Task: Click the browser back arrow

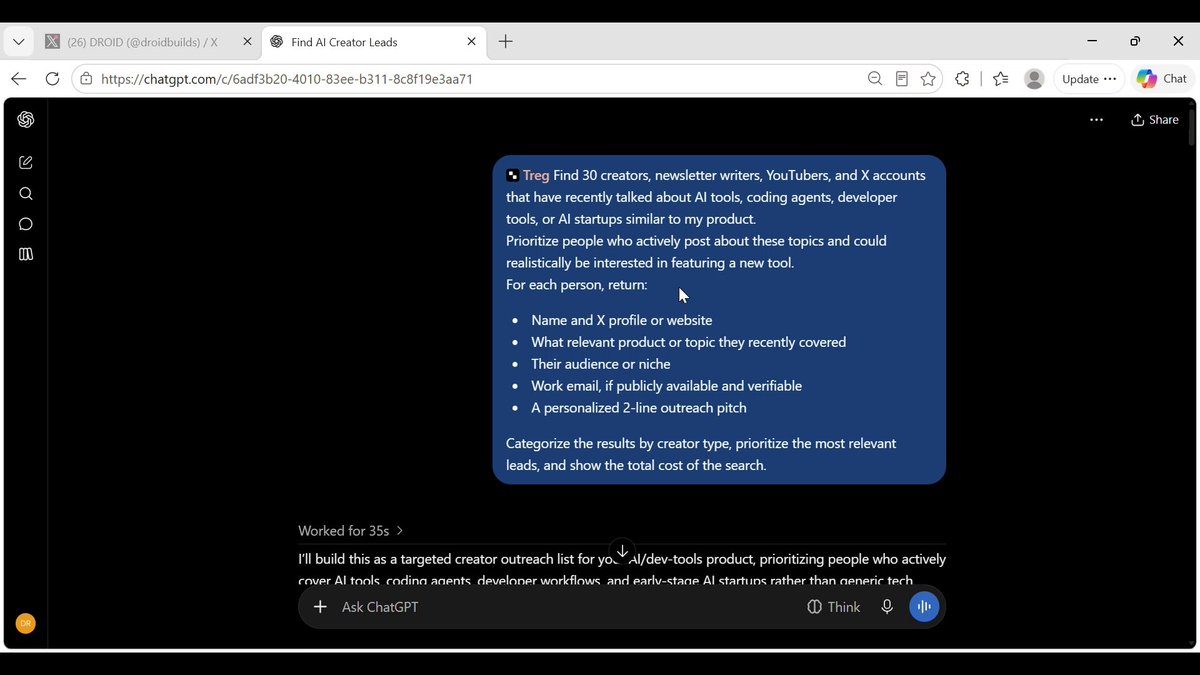Action: coord(19,79)
